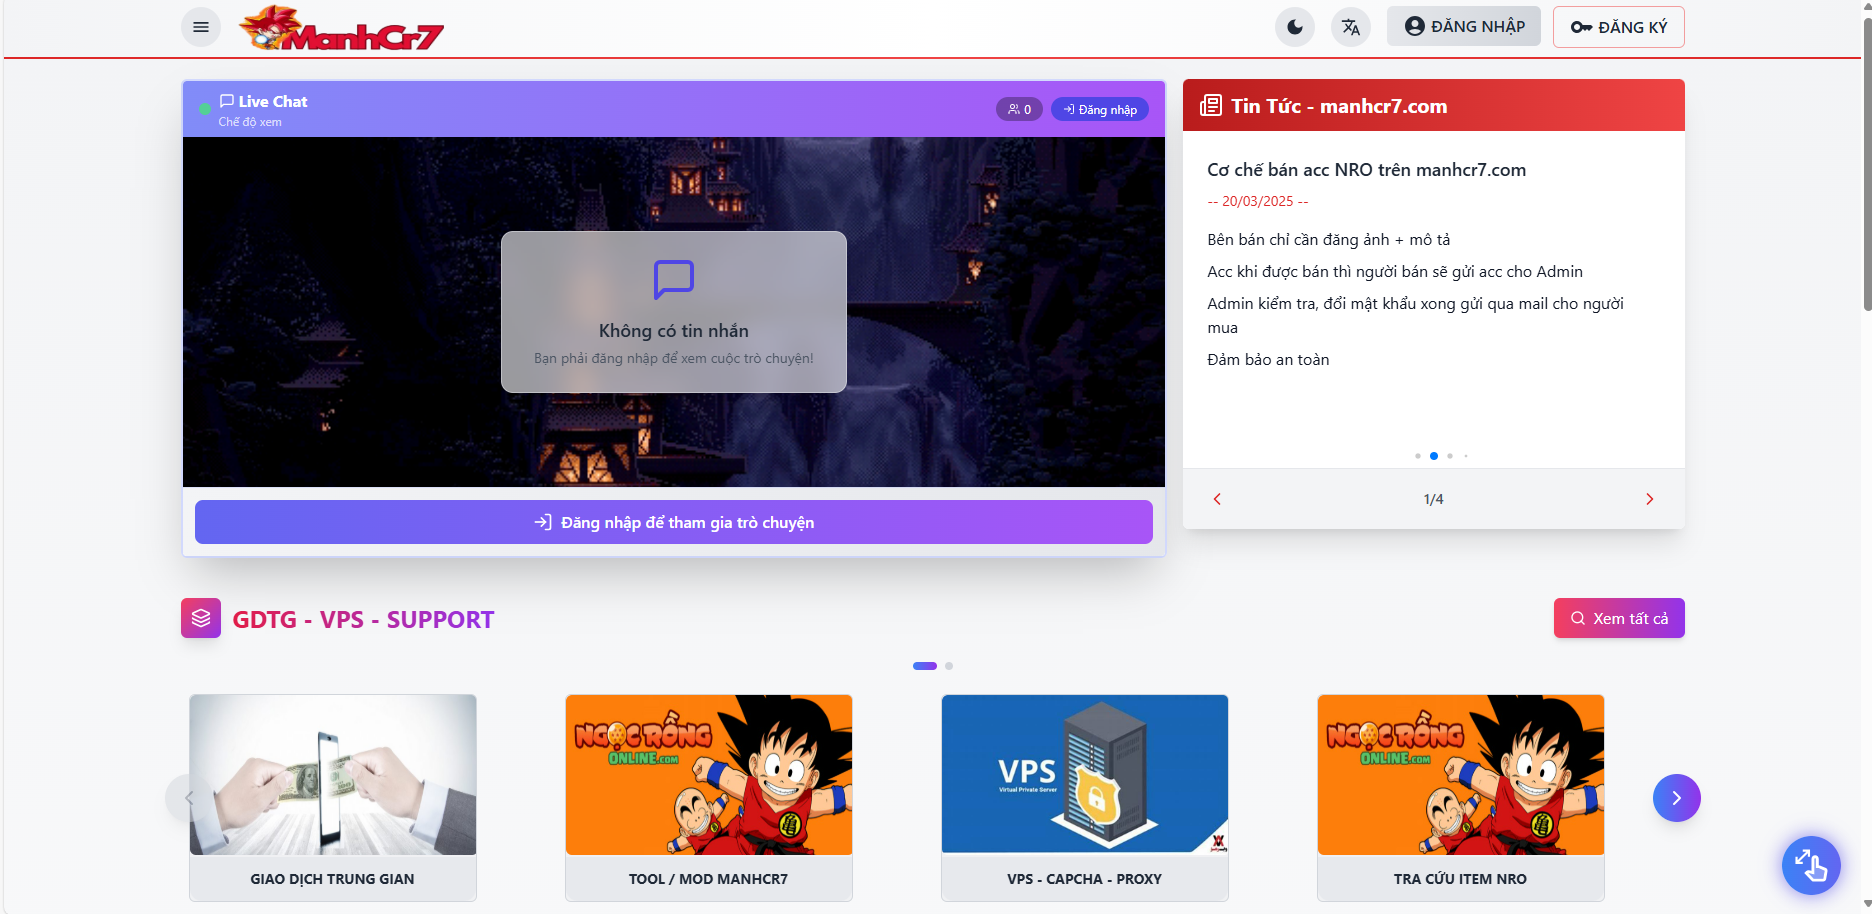Open TOOL / MOD MANHCR7 thumbnail

pyautogui.click(x=709, y=775)
